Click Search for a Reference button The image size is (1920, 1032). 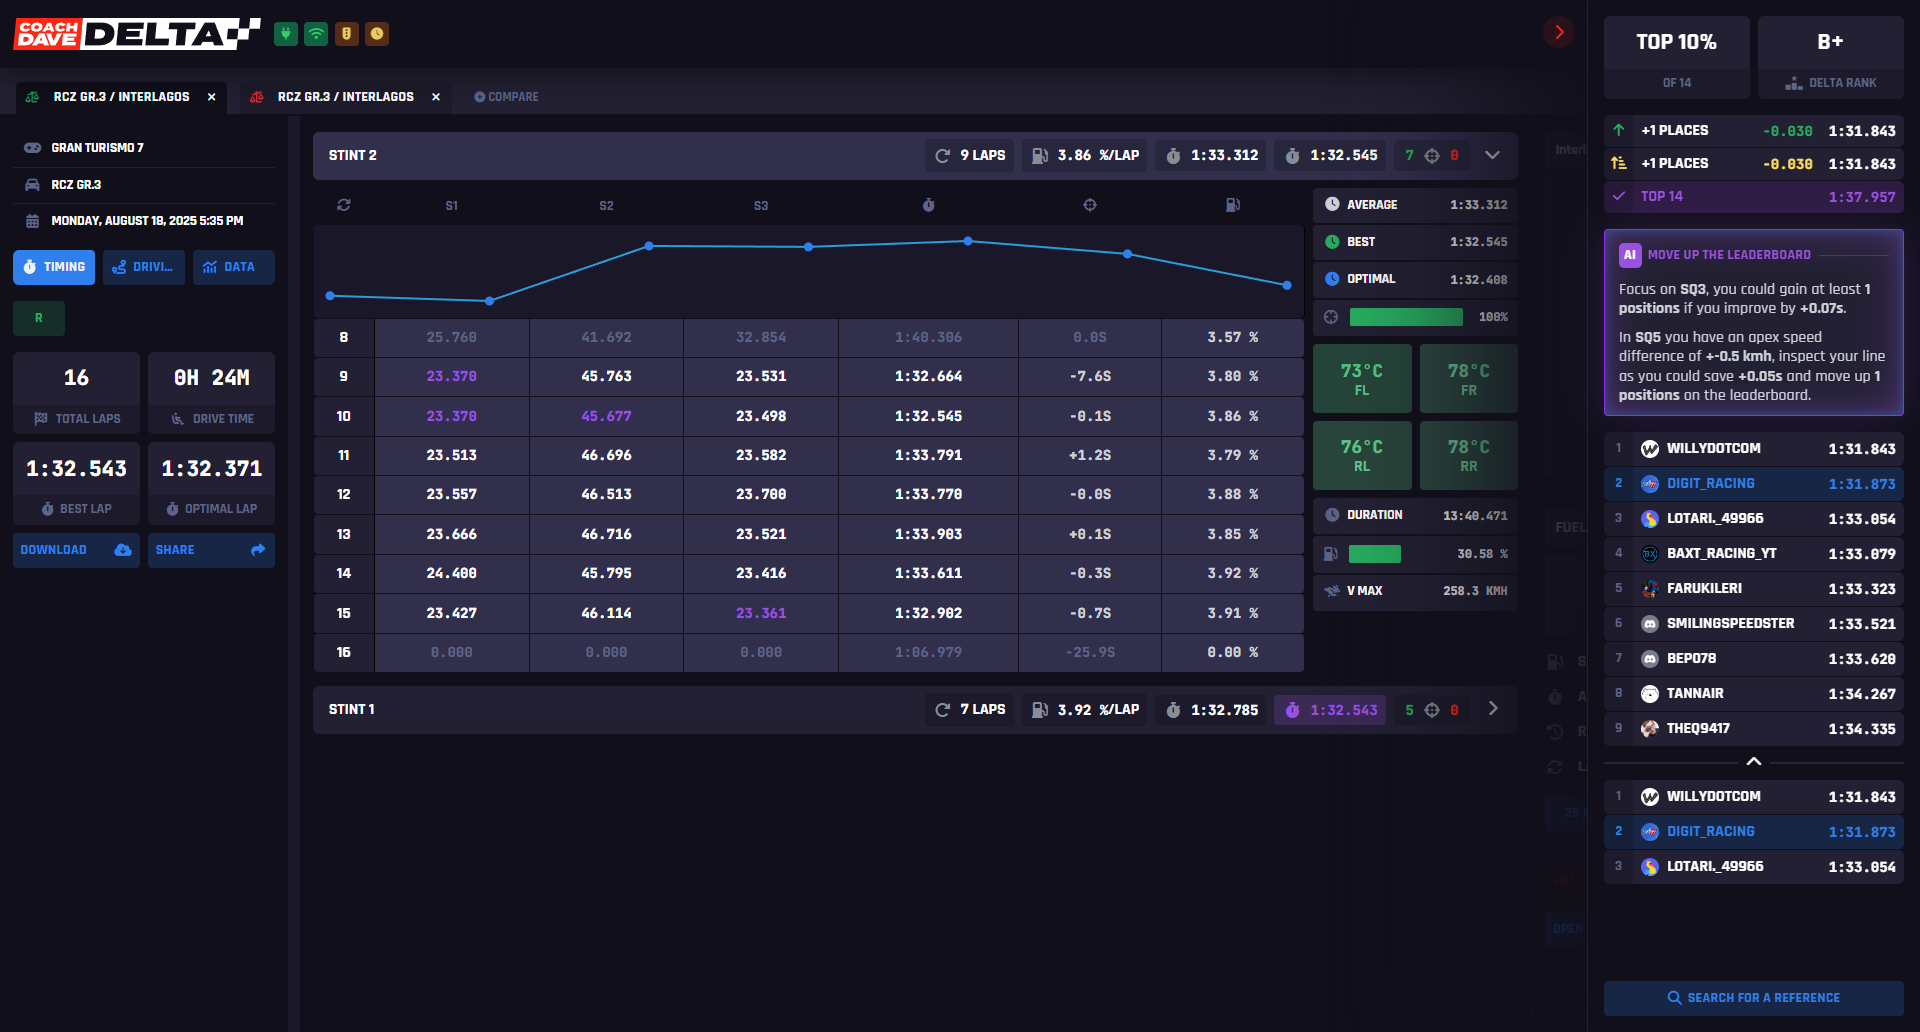1754,998
